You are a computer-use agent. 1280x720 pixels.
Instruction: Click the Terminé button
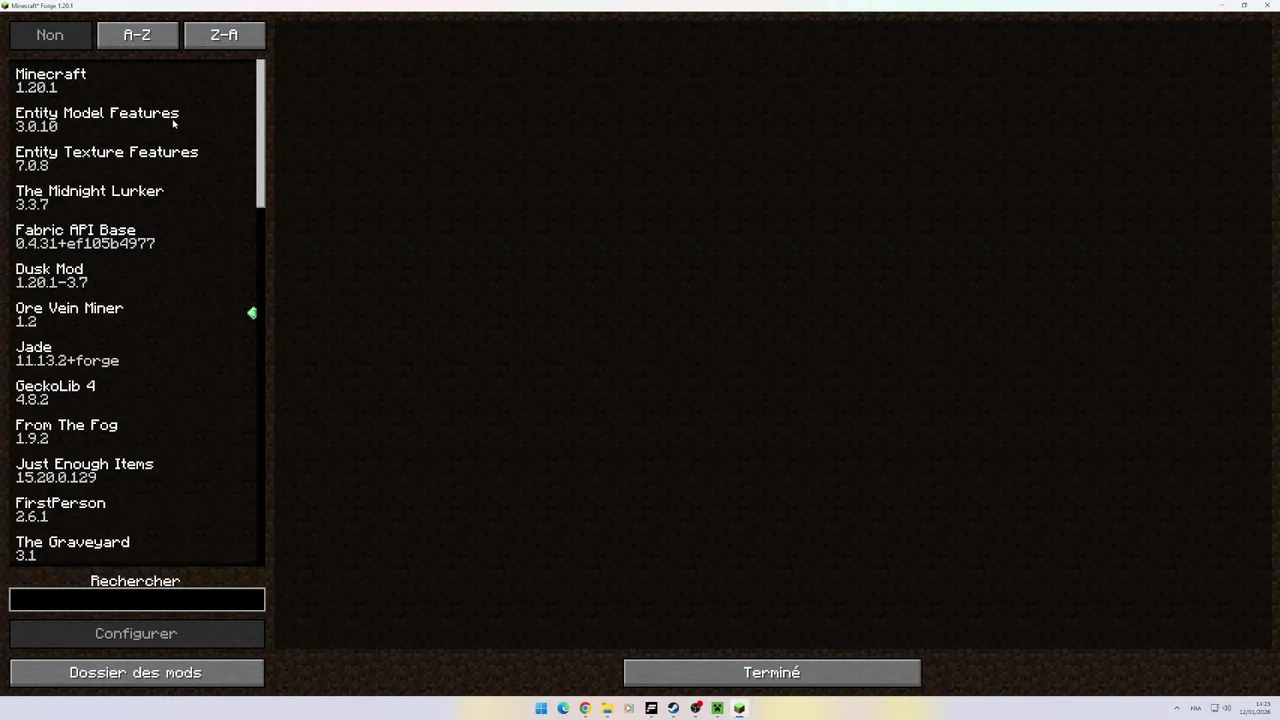click(x=772, y=673)
